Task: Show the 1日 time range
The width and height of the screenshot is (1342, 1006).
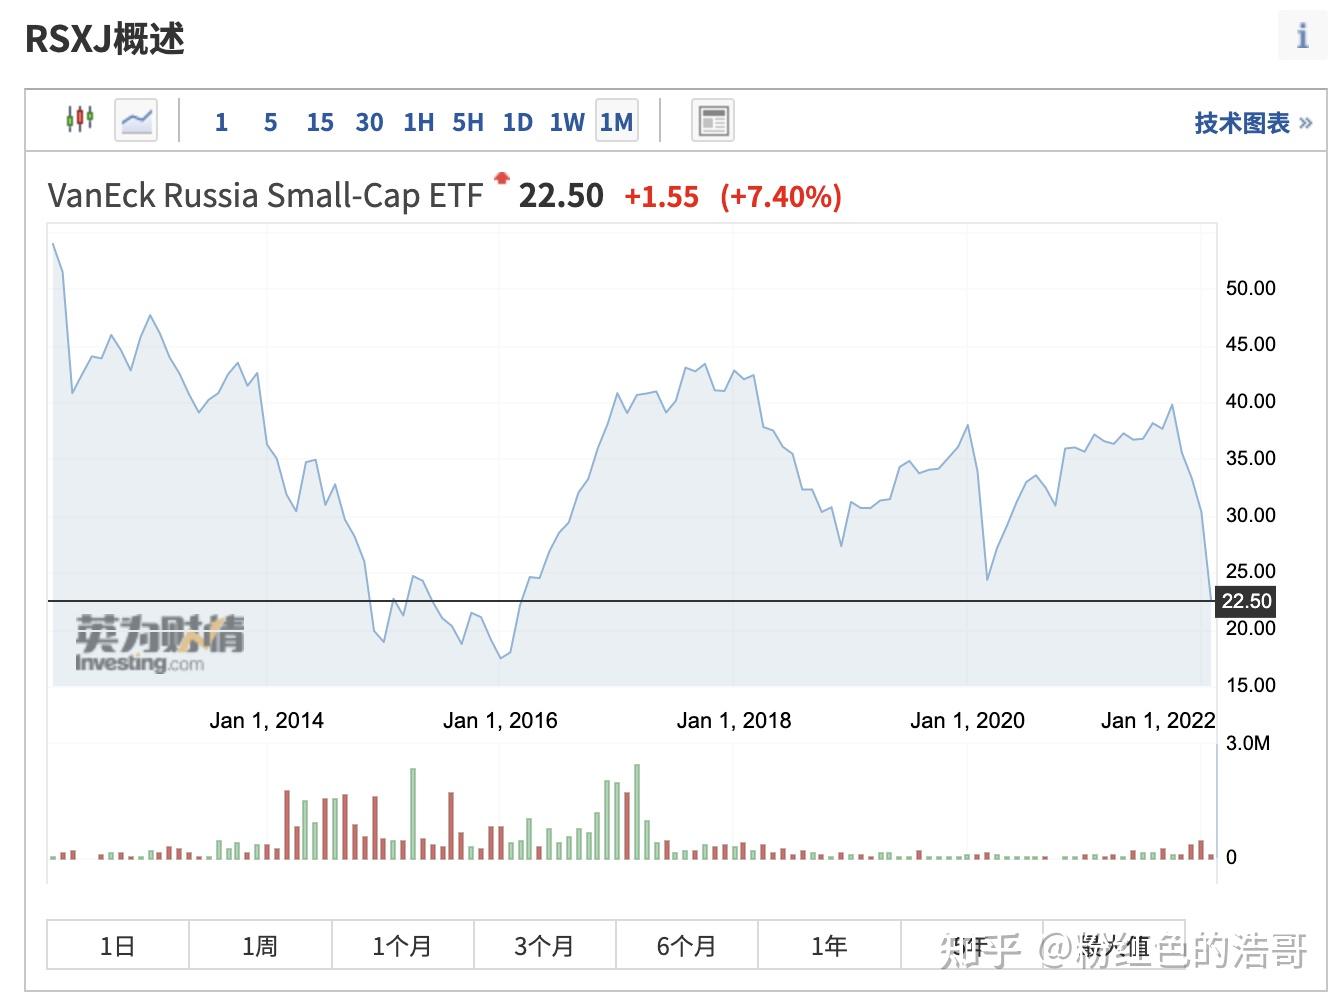Action: (118, 945)
